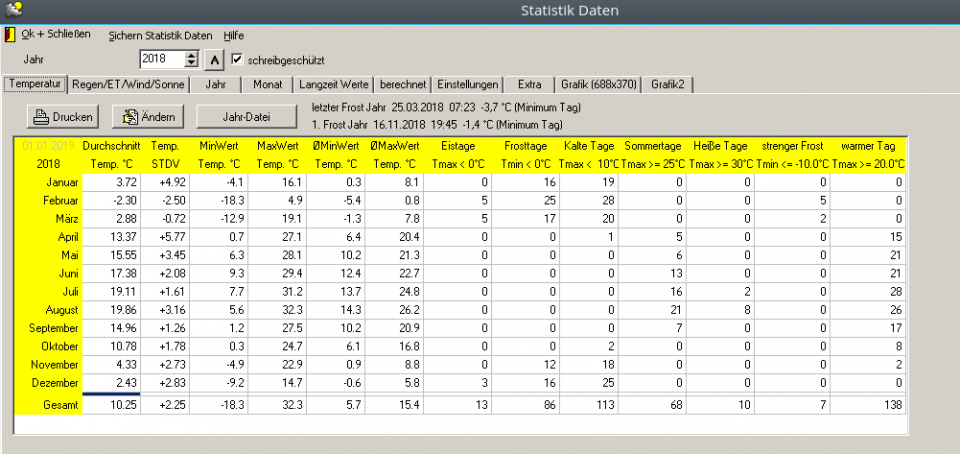Open the Einstellungen tab
The width and height of the screenshot is (960, 454).
pos(467,84)
